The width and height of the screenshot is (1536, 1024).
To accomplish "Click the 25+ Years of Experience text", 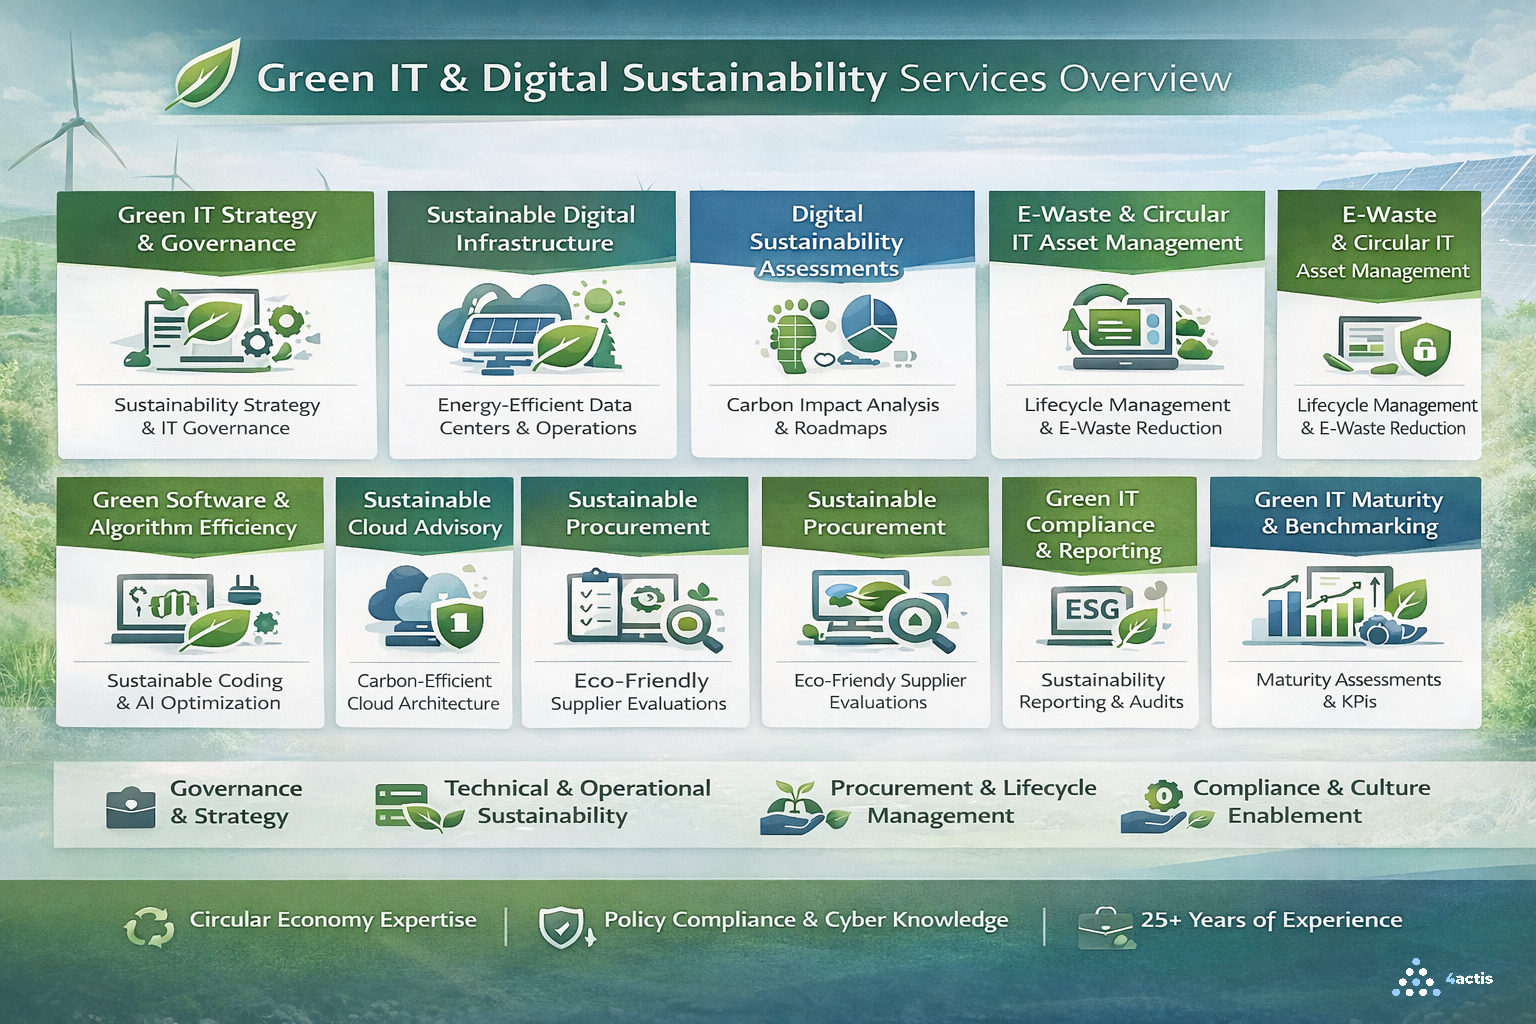I will pyautogui.click(x=1271, y=920).
